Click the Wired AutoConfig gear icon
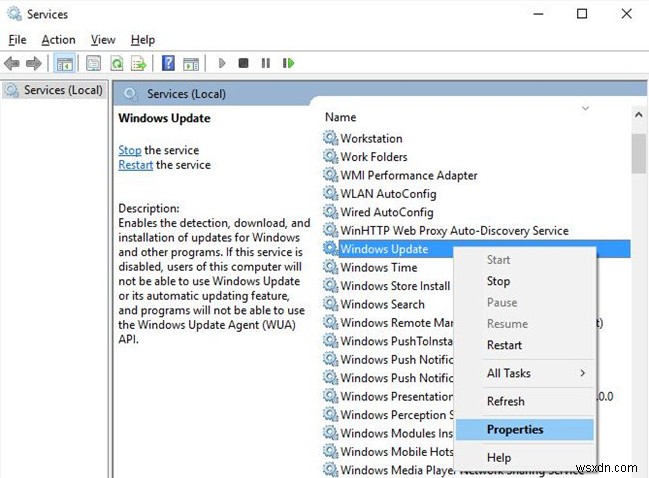 [x=330, y=211]
